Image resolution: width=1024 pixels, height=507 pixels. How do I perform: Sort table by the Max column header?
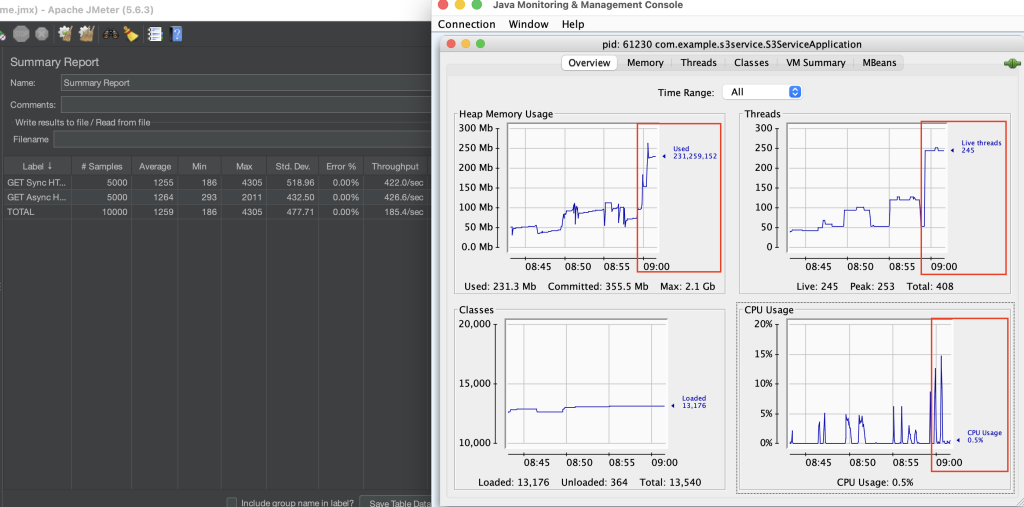coord(244,167)
